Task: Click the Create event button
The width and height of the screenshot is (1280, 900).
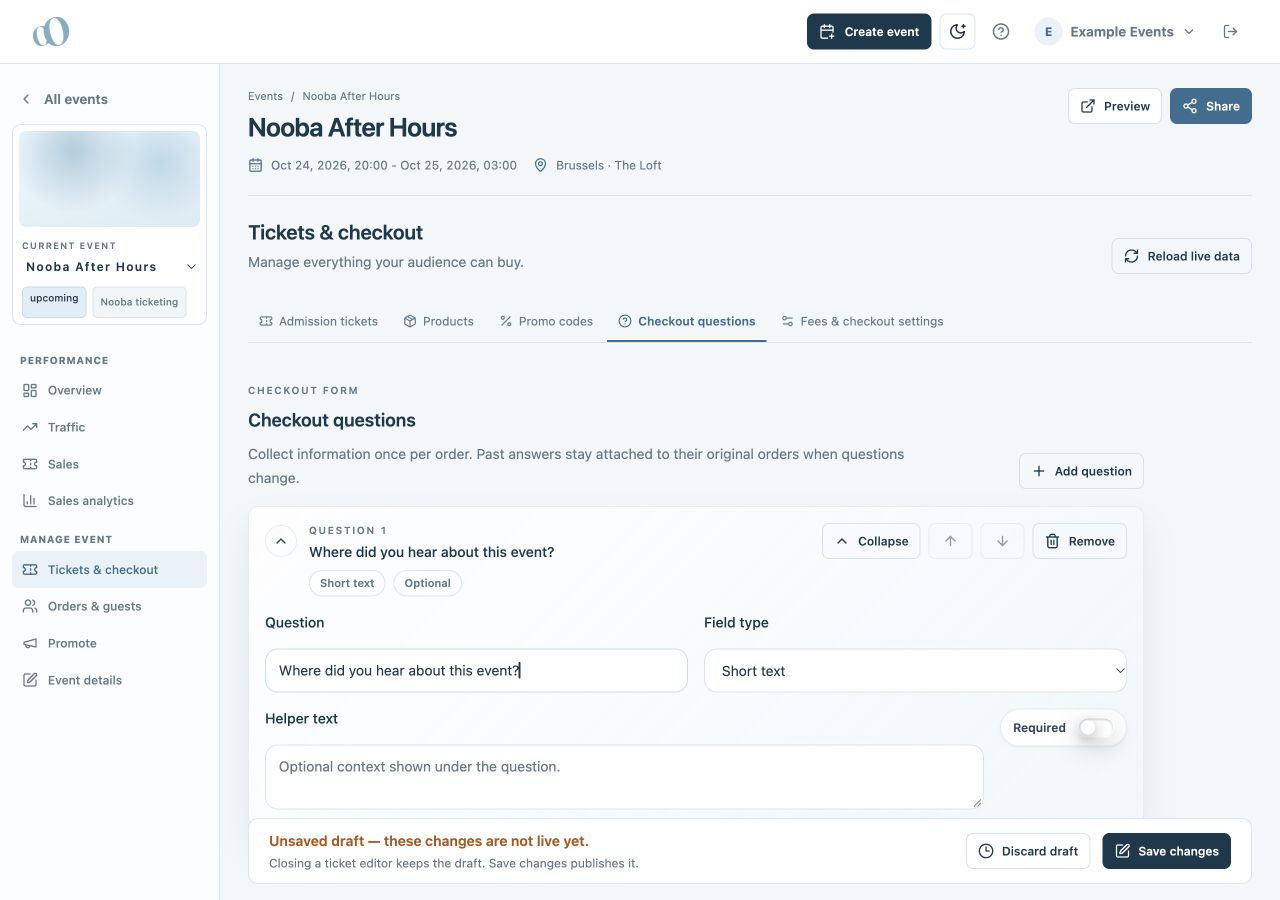Action: click(x=869, y=32)
